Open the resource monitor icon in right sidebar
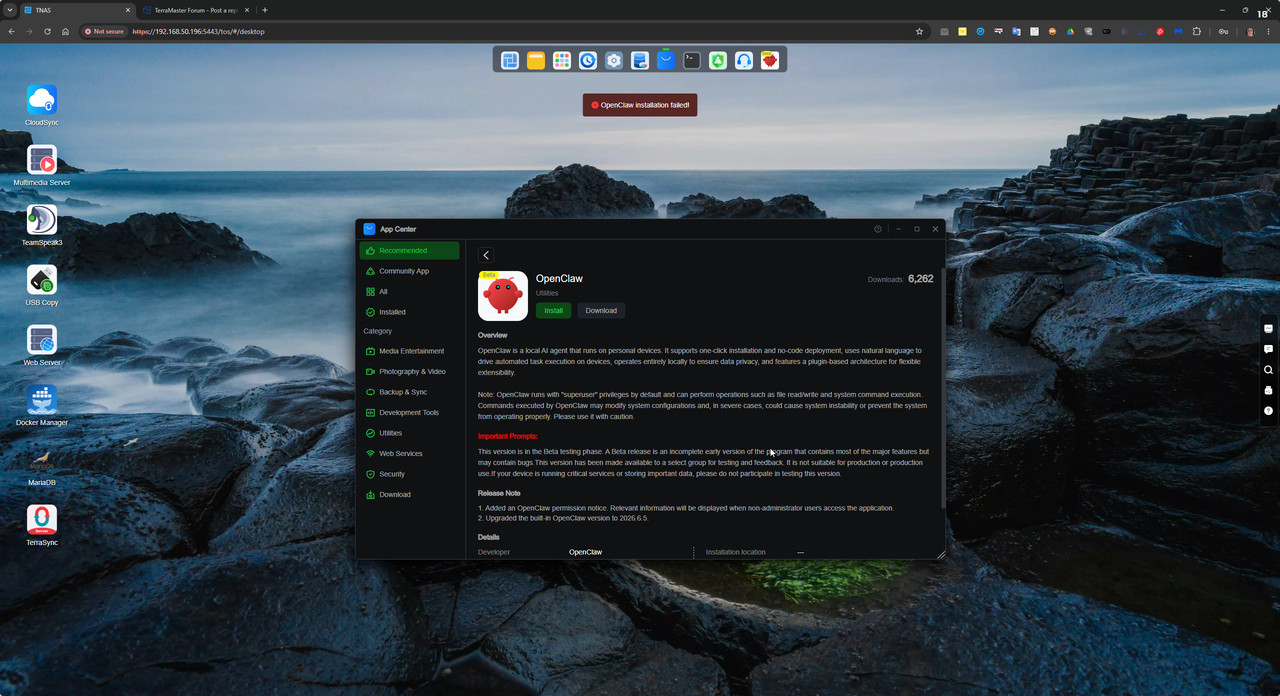Image resolution: width=1280 pixels, height=696 pixels. click(x=1268, y=329)
